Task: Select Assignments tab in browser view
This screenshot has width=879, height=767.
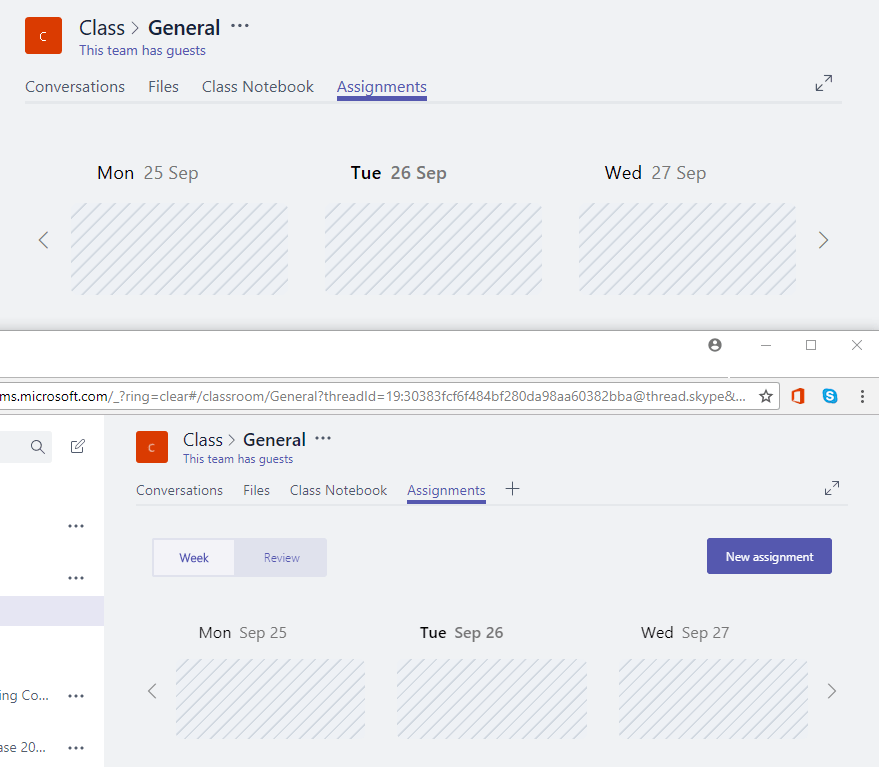Action: 446,491
